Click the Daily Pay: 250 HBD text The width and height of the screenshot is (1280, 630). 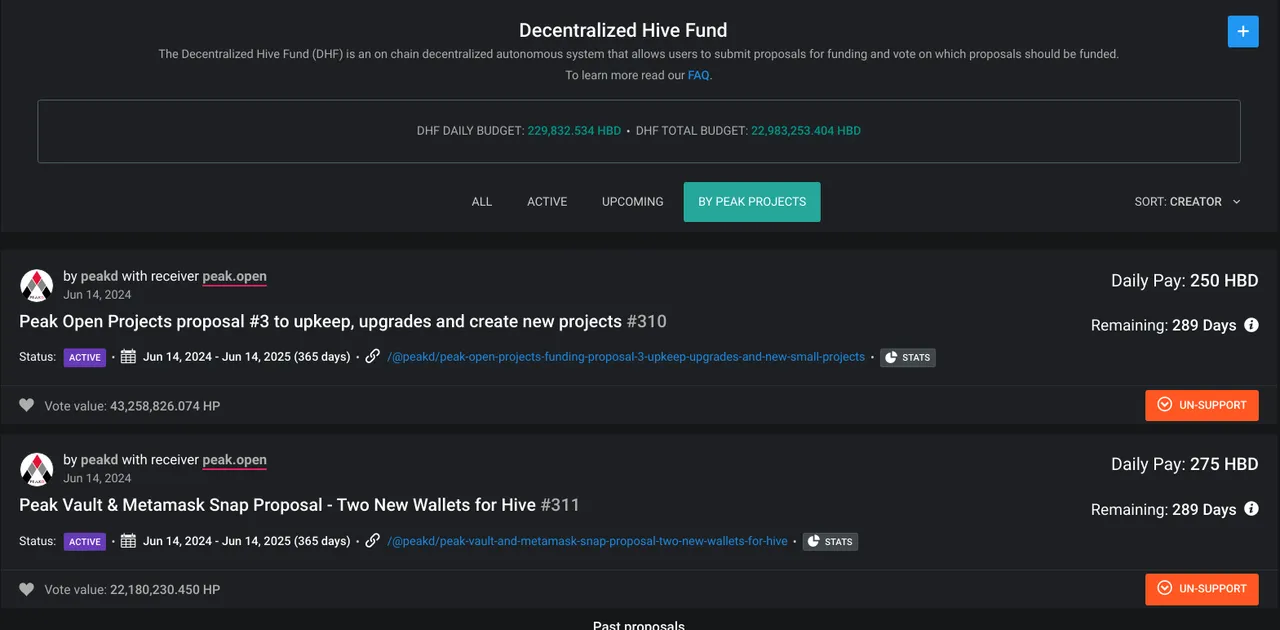pos(1185,281)
